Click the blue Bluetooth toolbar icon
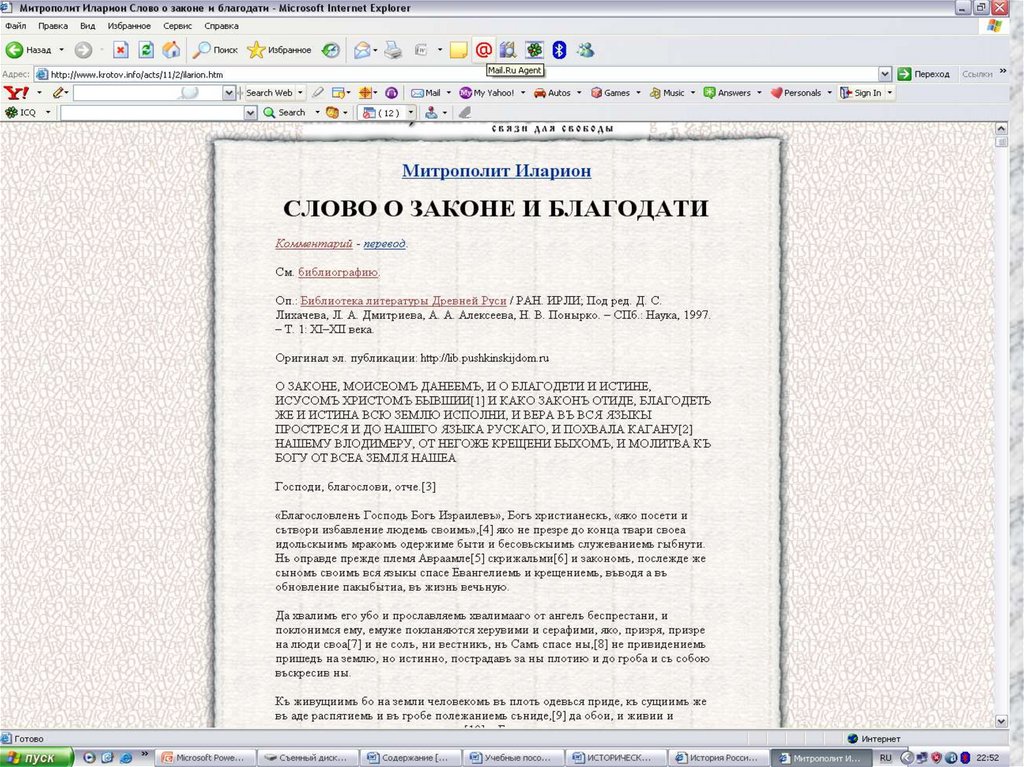 pyautogui.click(x=560, y=50)
